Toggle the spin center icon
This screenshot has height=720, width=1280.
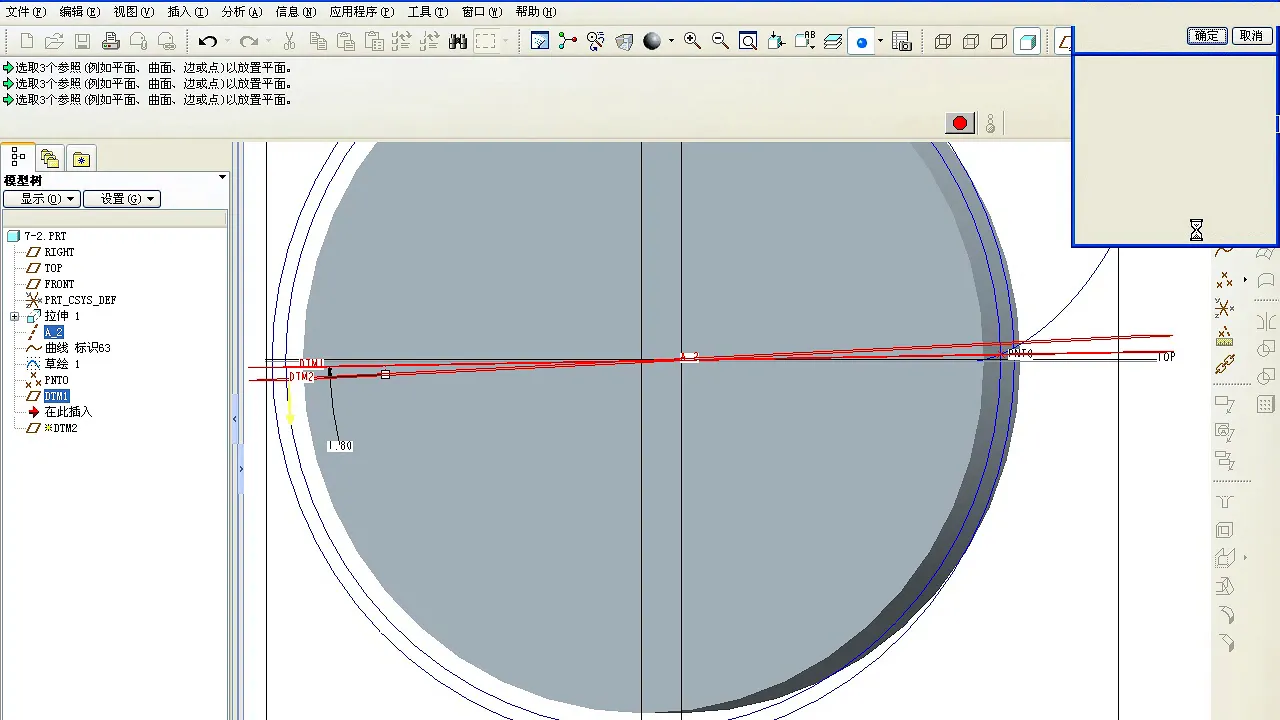[568, 41]
